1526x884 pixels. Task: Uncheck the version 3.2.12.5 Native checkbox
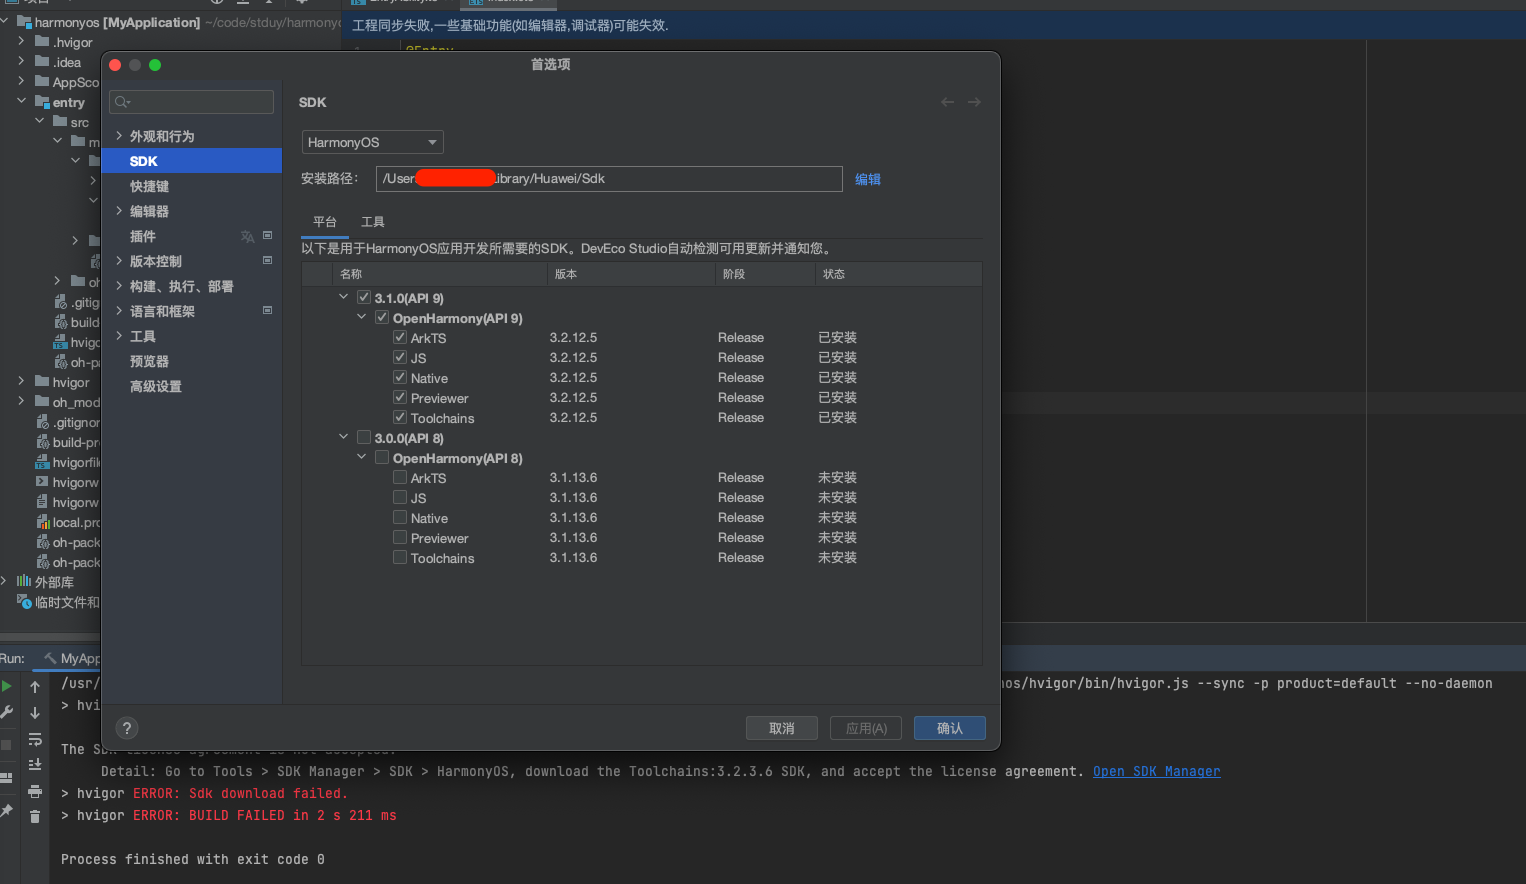click(x=400, y=377)
